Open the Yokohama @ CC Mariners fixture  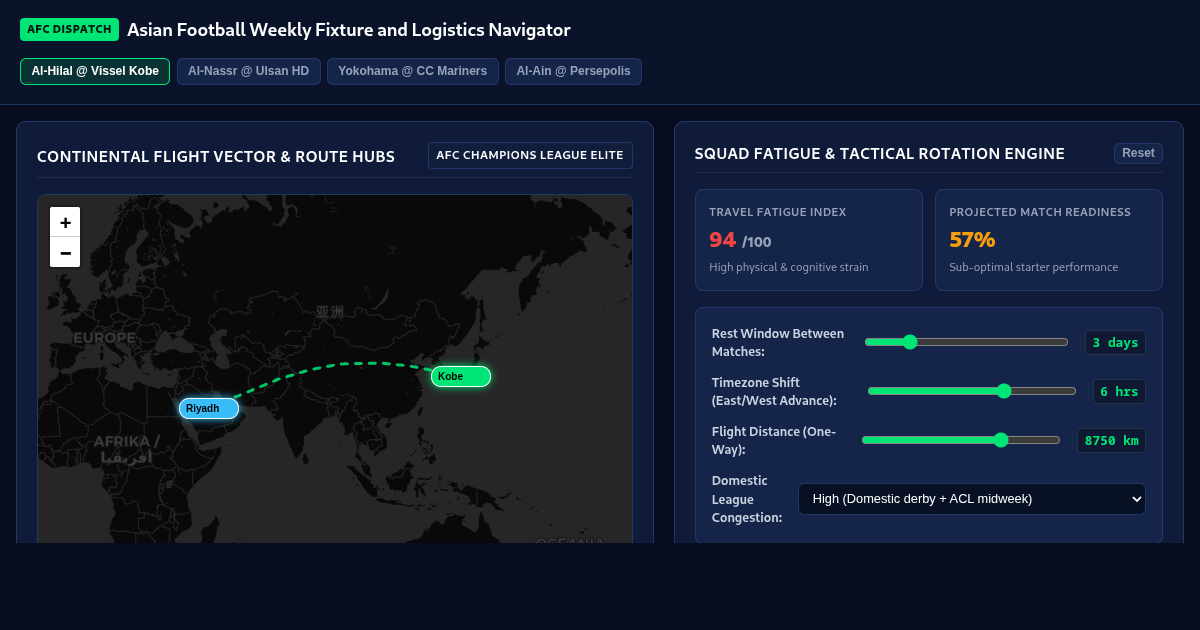coord(413,71)
